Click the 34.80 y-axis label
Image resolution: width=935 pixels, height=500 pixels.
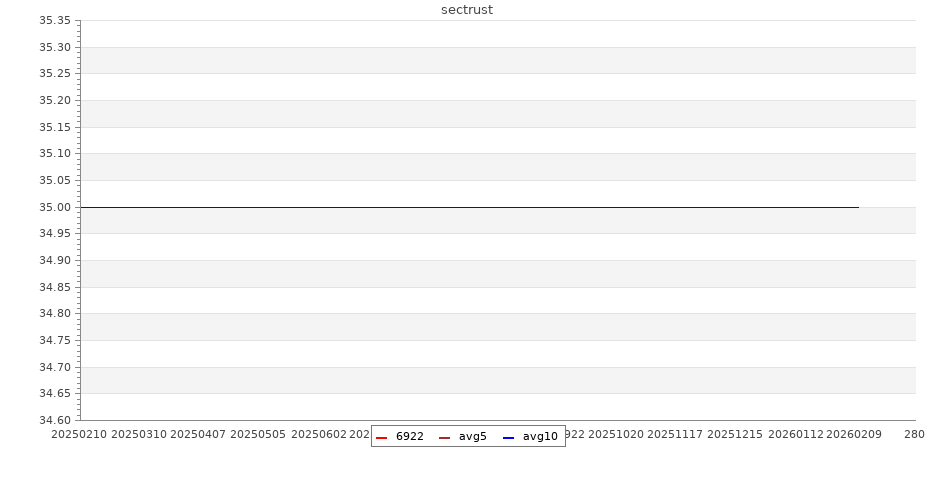55,313
